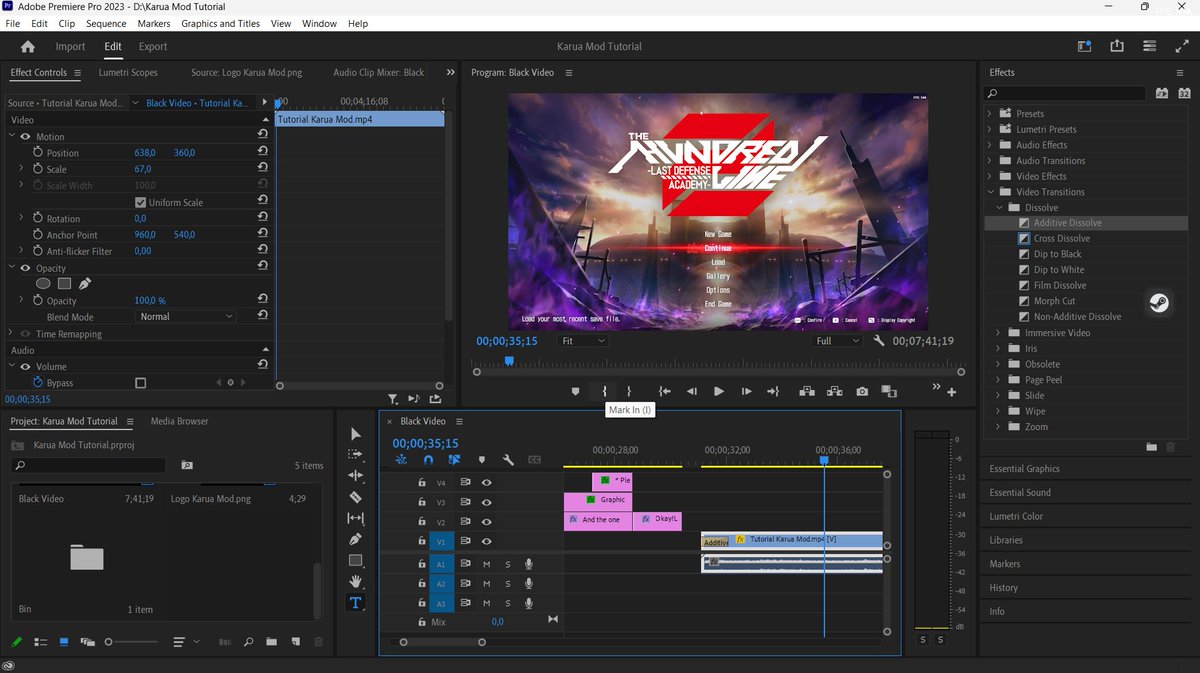Toggle Snap in Timeline magnet icon
The image size is (1200, 673).
pos(428,460)
